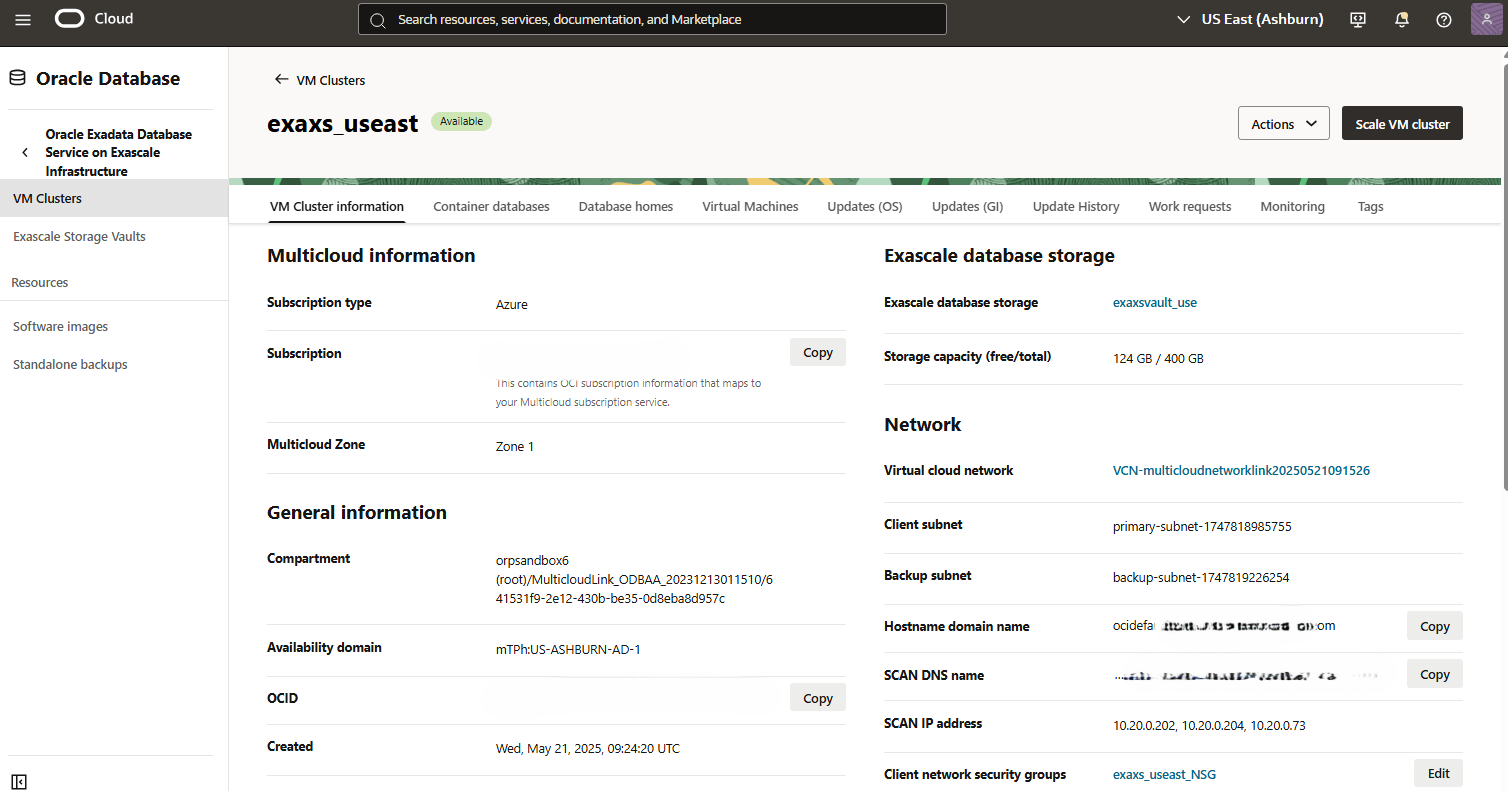Click the help question mark icon
Image resolution: width=1508 pixels, height=791 pixels.
coord(1441,19)
